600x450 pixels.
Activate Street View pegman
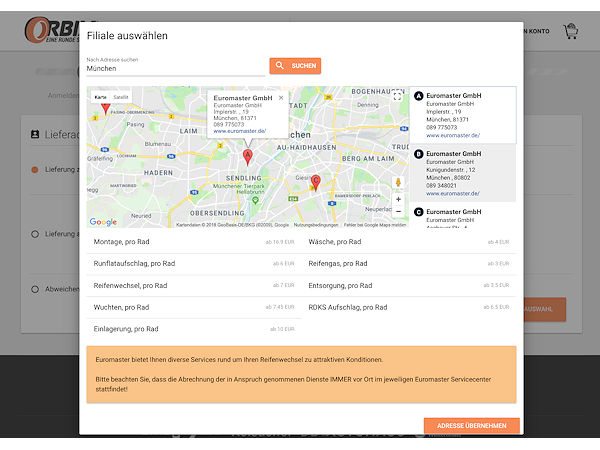click(x=398, y=183)
